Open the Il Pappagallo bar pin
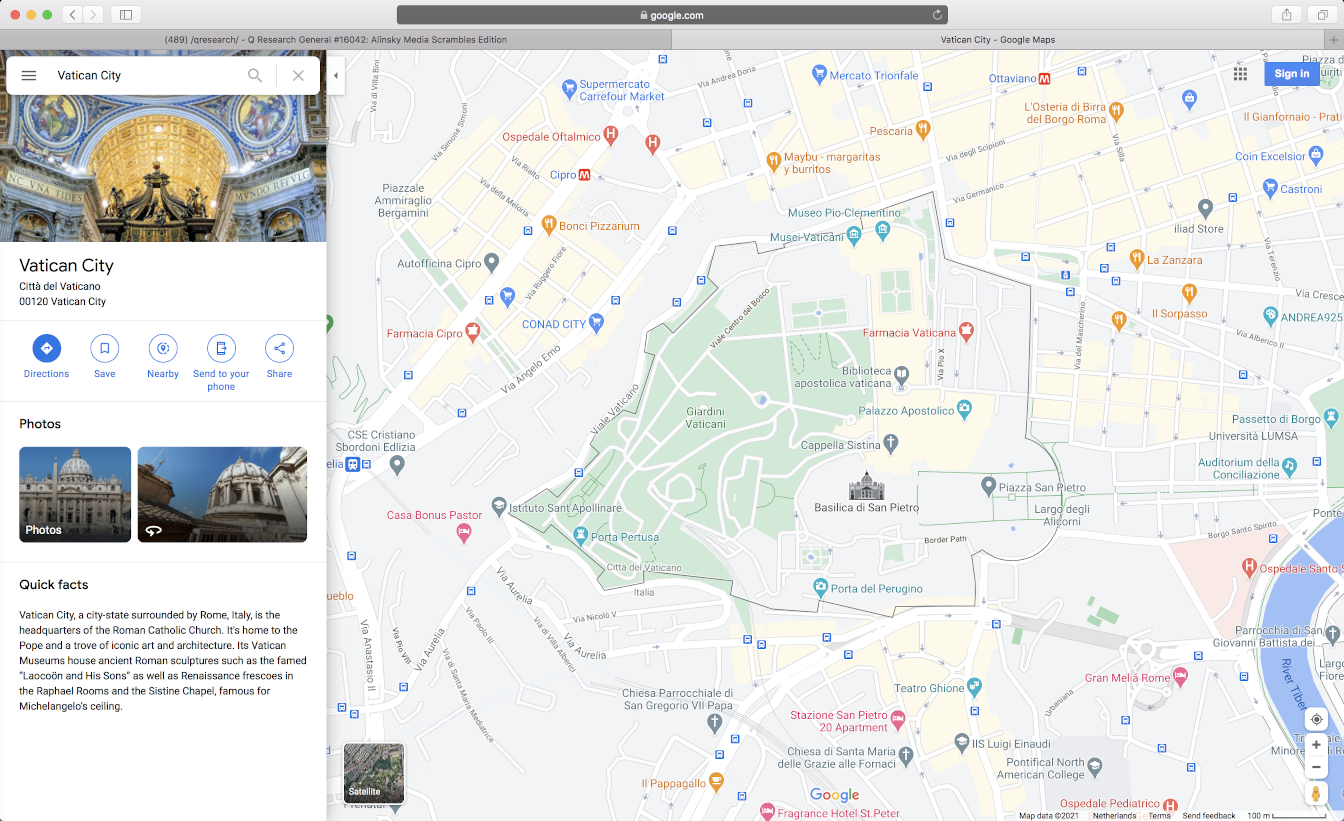Viewport: 1344px width, 821px height. [715, 782]
